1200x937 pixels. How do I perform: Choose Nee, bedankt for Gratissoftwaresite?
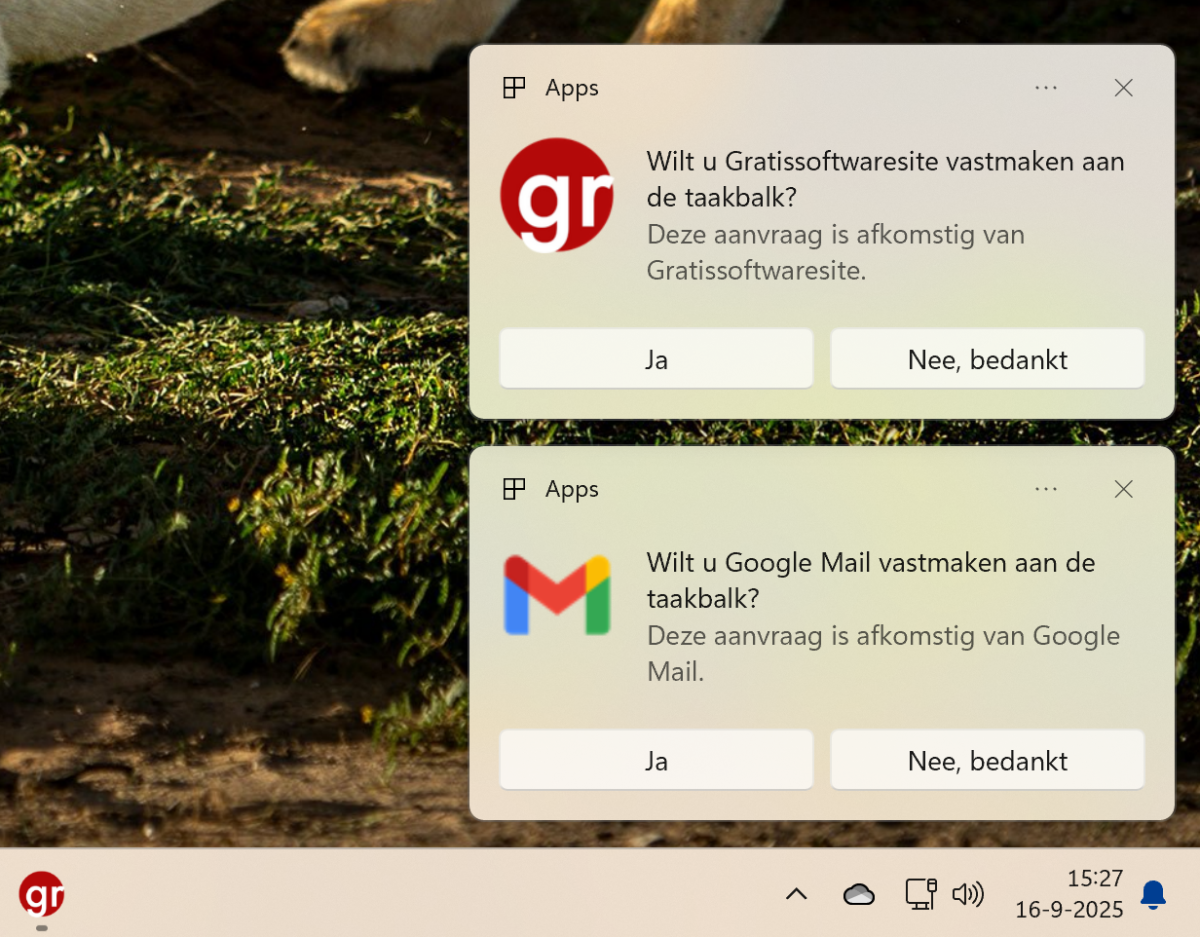(987, 359)
